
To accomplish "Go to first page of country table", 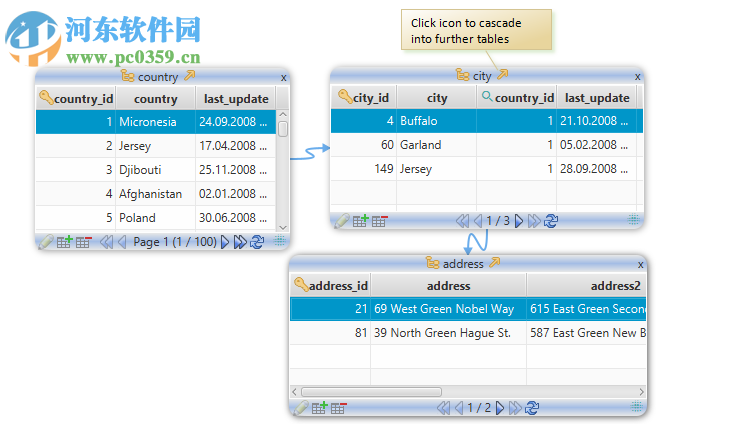I will click(x=106, y=242).
